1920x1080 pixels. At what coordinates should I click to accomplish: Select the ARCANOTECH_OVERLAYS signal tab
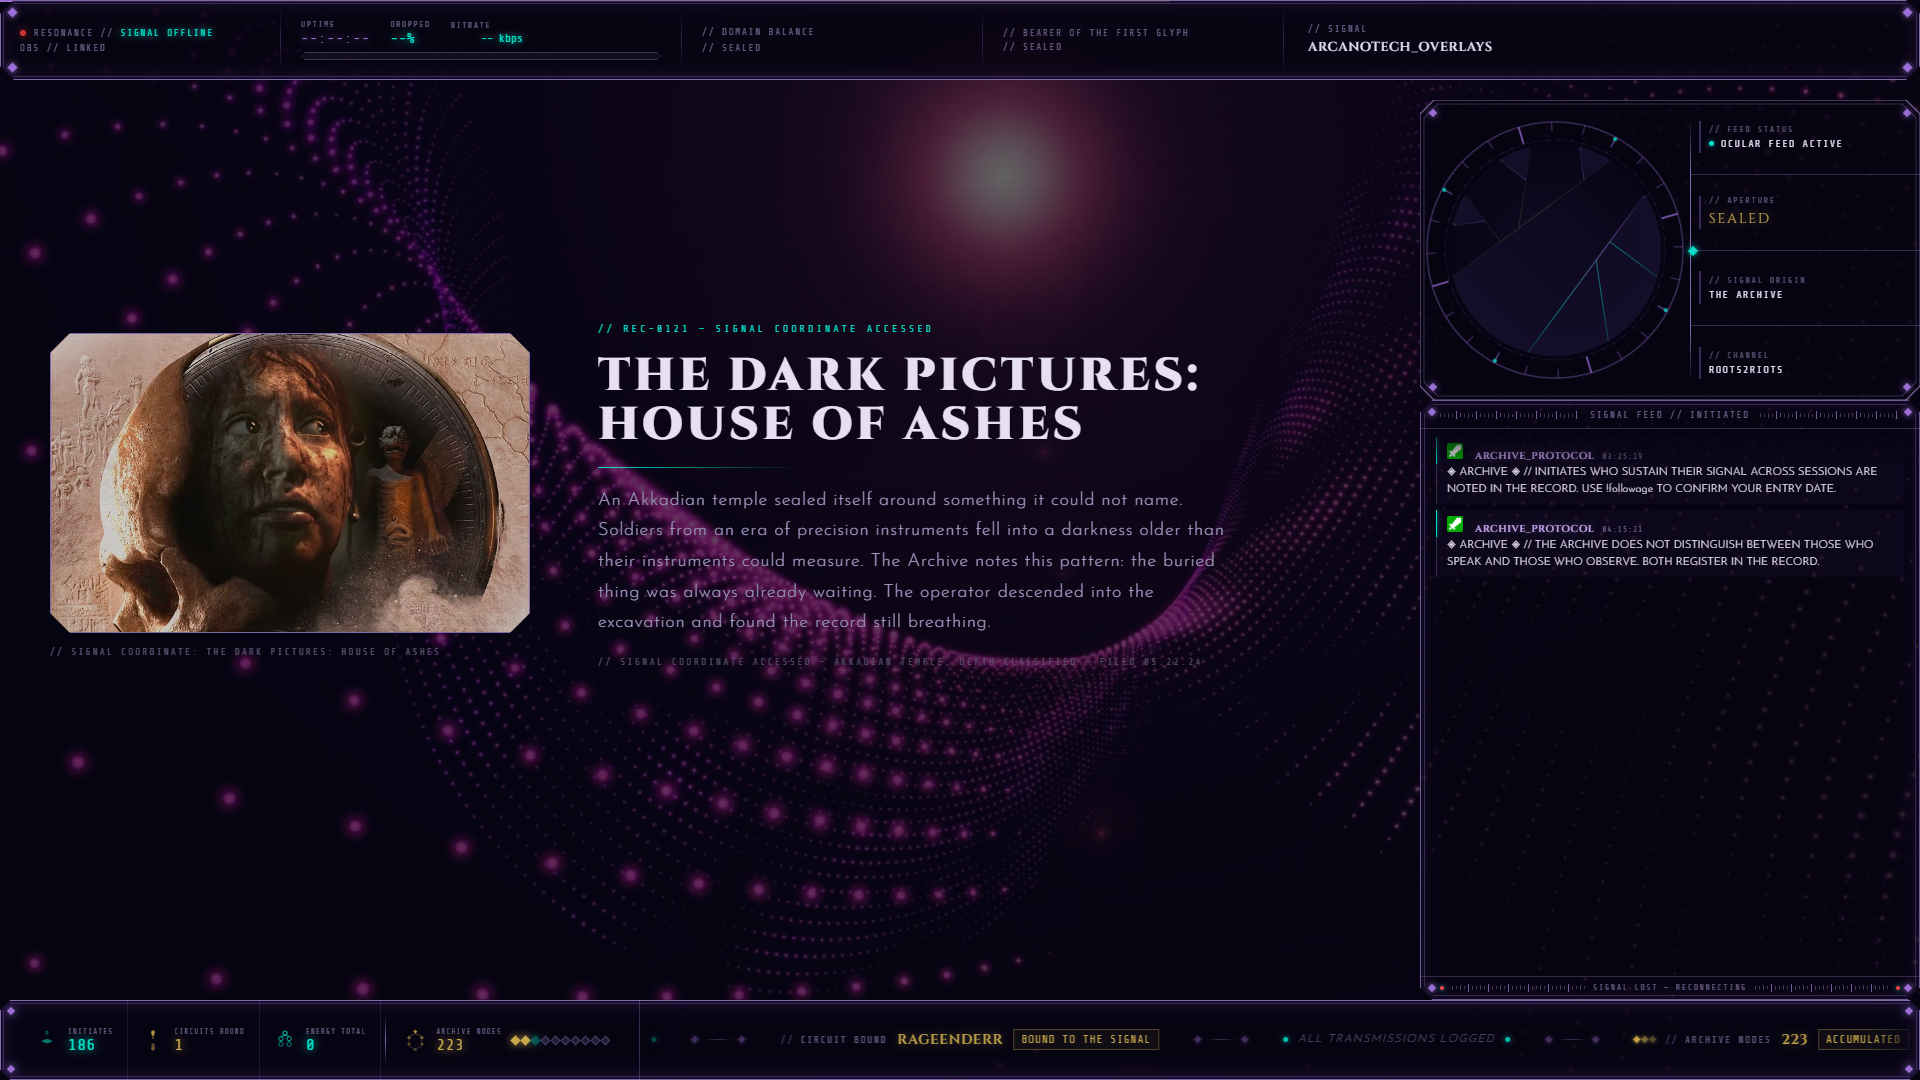(1399, 47)
